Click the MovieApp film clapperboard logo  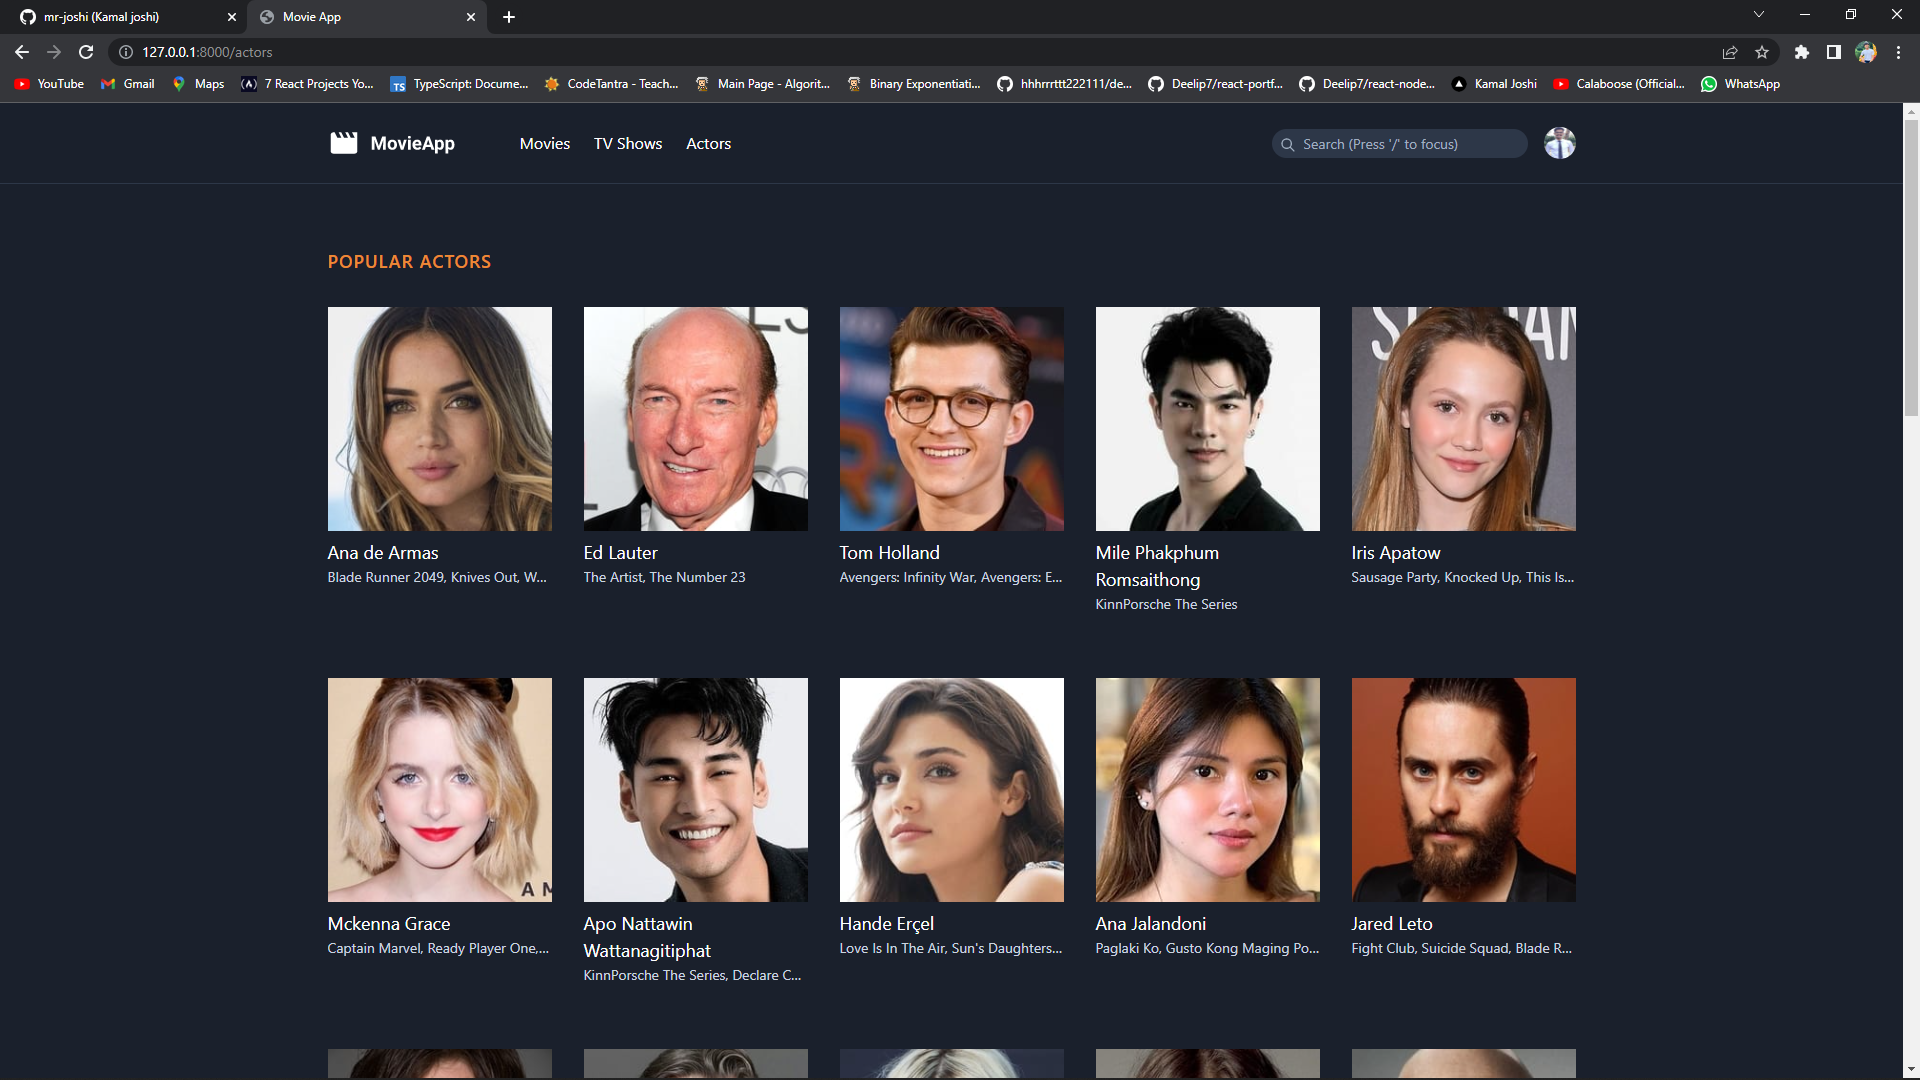[x=343, y=143]
